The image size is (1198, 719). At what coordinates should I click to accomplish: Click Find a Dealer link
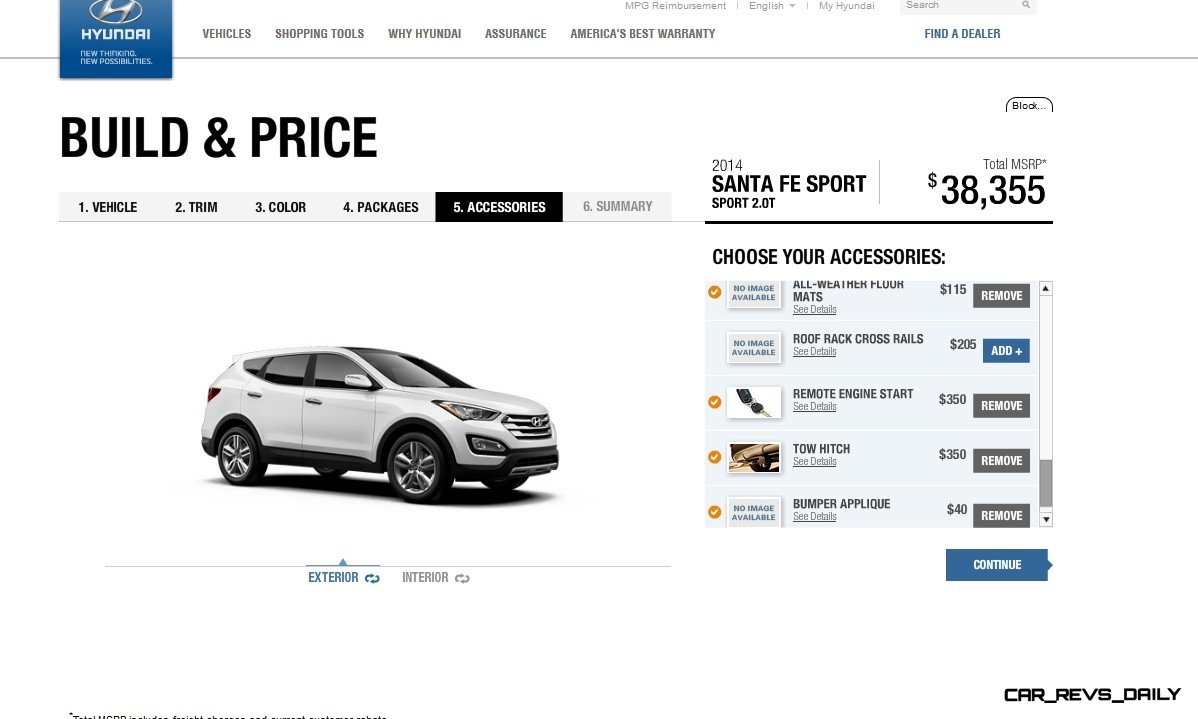pyautogui.click(x=962, y=34)
